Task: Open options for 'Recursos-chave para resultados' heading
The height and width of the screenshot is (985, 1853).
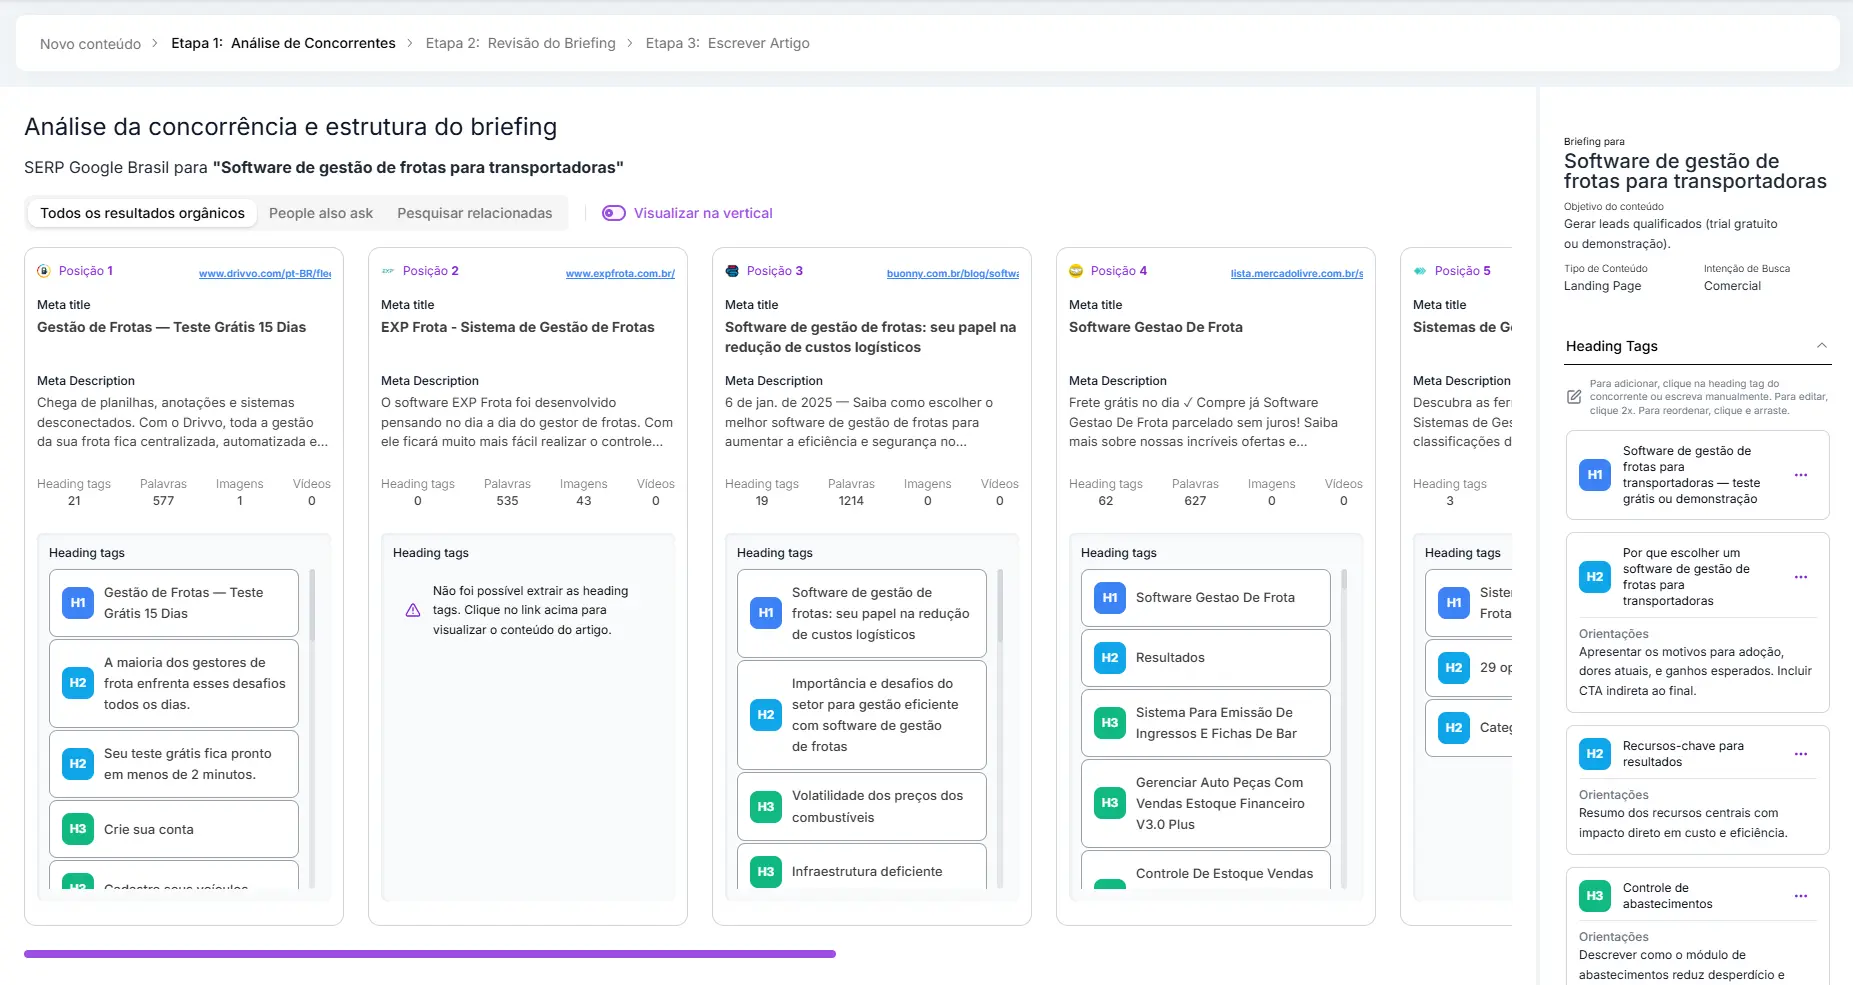Action: point(1800,754)
